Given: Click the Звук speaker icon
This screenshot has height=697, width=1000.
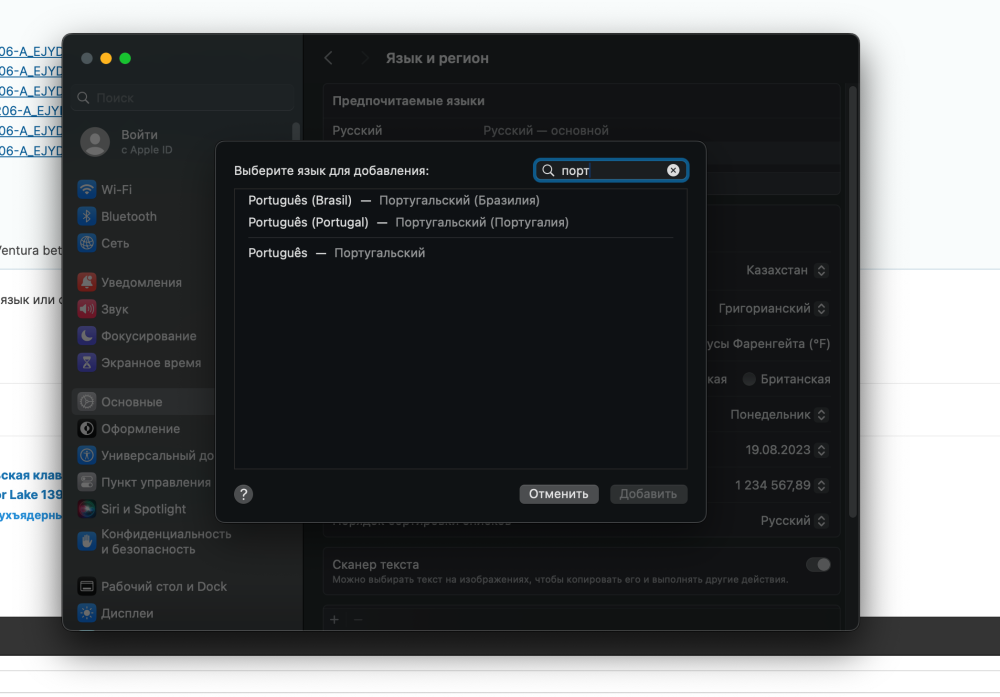Looking at the screenshot, I should point(87,309).
